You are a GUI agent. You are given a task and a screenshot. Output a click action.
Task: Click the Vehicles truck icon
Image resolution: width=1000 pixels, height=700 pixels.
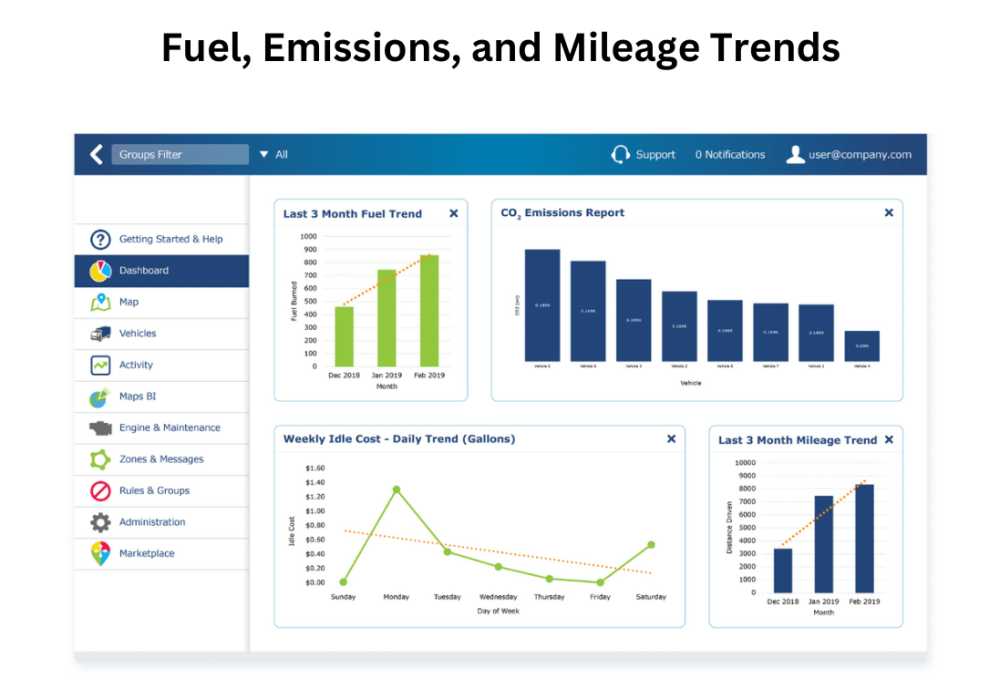pyautogui.click(x=100, y=334)
